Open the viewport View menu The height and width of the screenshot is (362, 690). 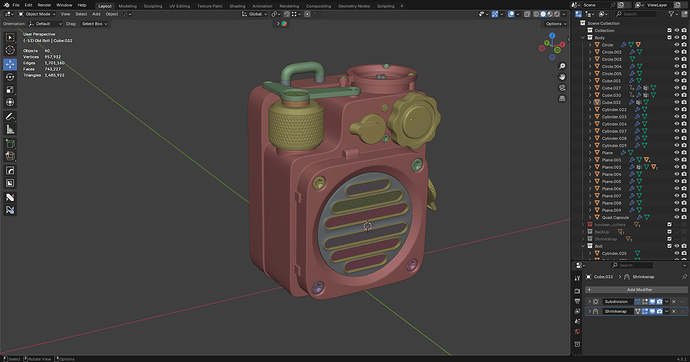[x=65, y=14]
